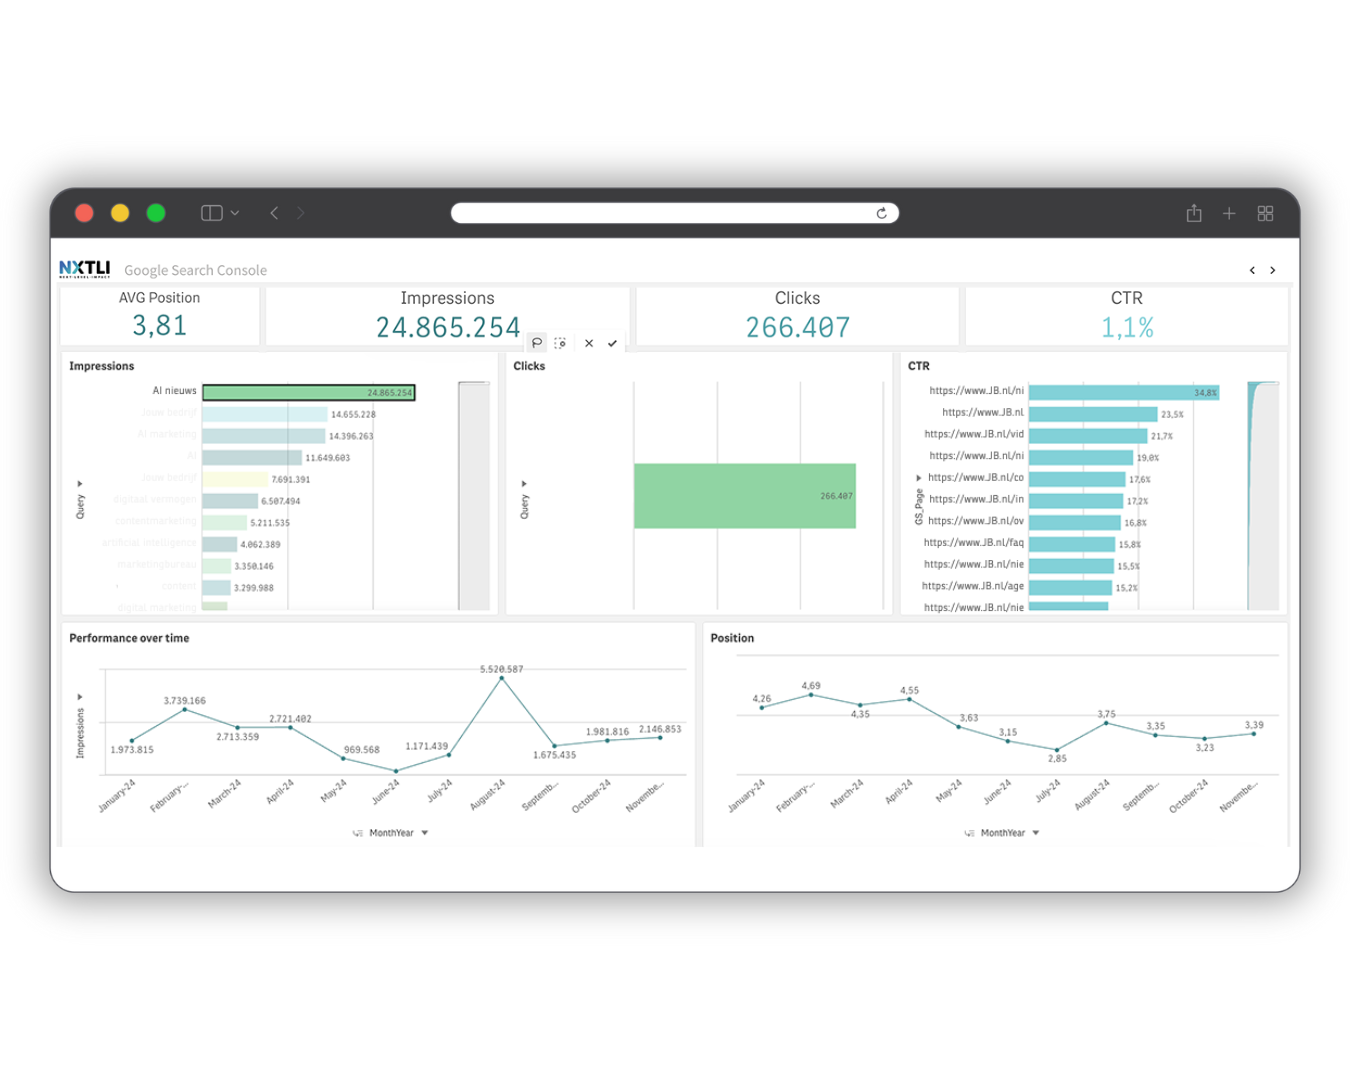Image resolution: width=1350 pixels, height=1080 pixels.
Task: Open MonthYear dropdown under Performance chart
Action: (x=425, y=833)
